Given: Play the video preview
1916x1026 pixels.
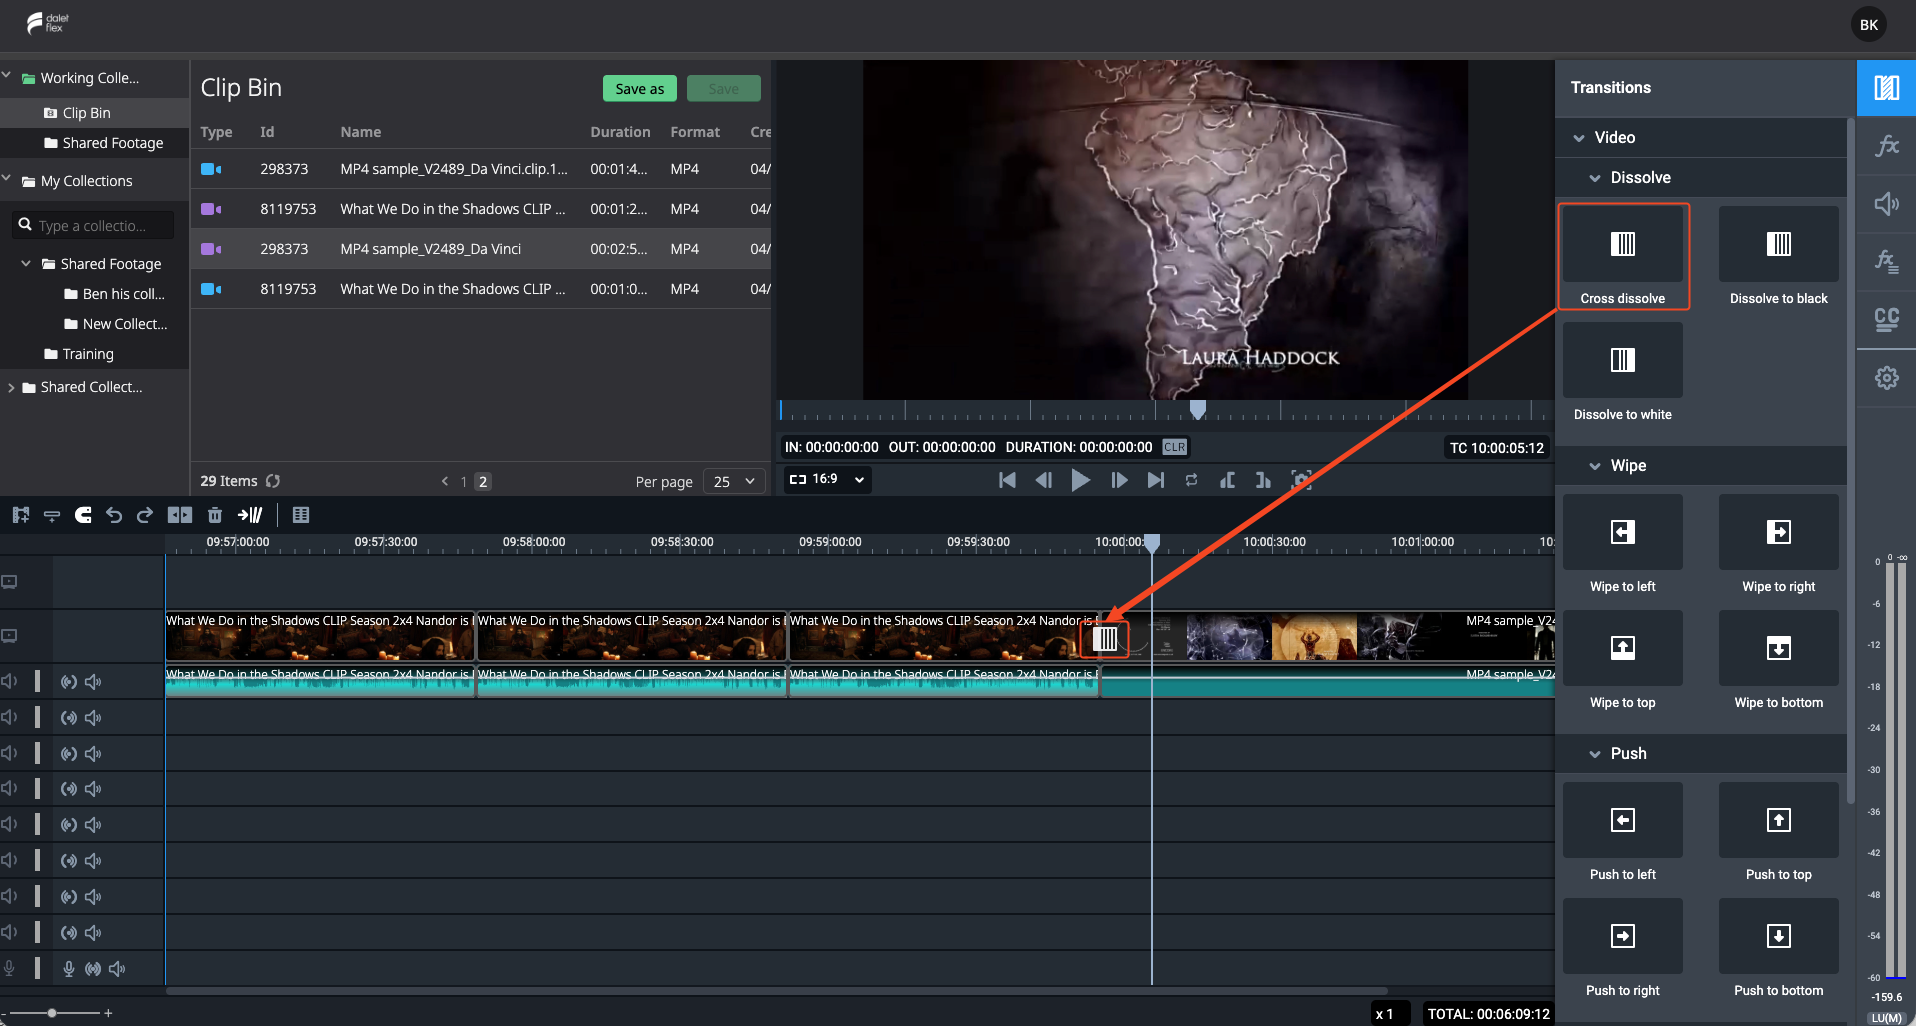Looking at the screenshot, I should coord(1080,480).
